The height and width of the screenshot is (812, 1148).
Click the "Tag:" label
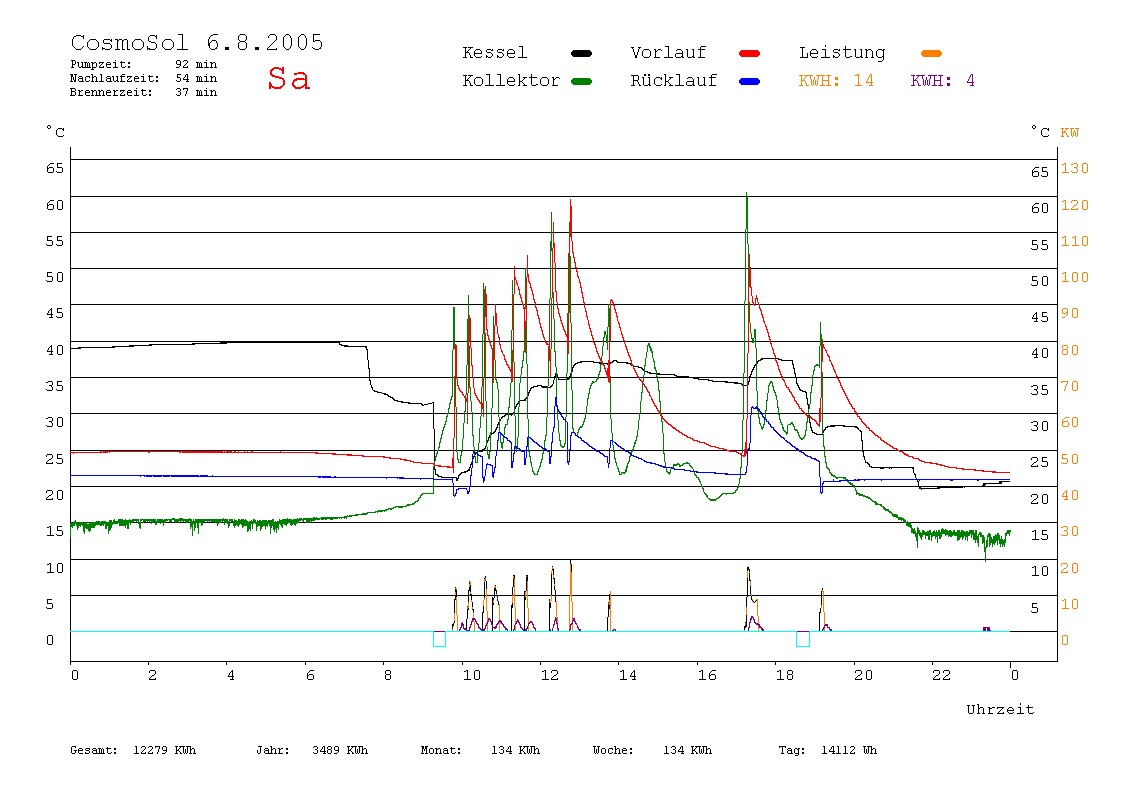[791, 750]
